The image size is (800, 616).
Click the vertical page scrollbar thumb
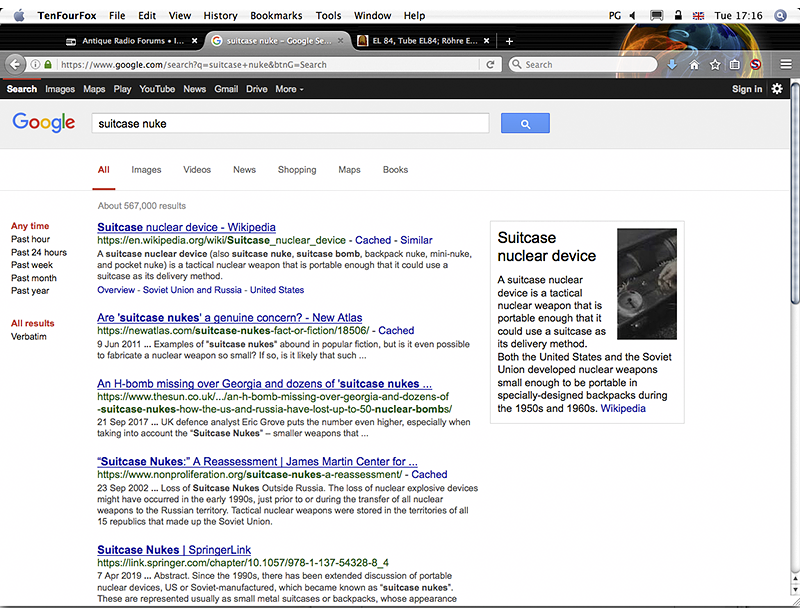[794, 194]
